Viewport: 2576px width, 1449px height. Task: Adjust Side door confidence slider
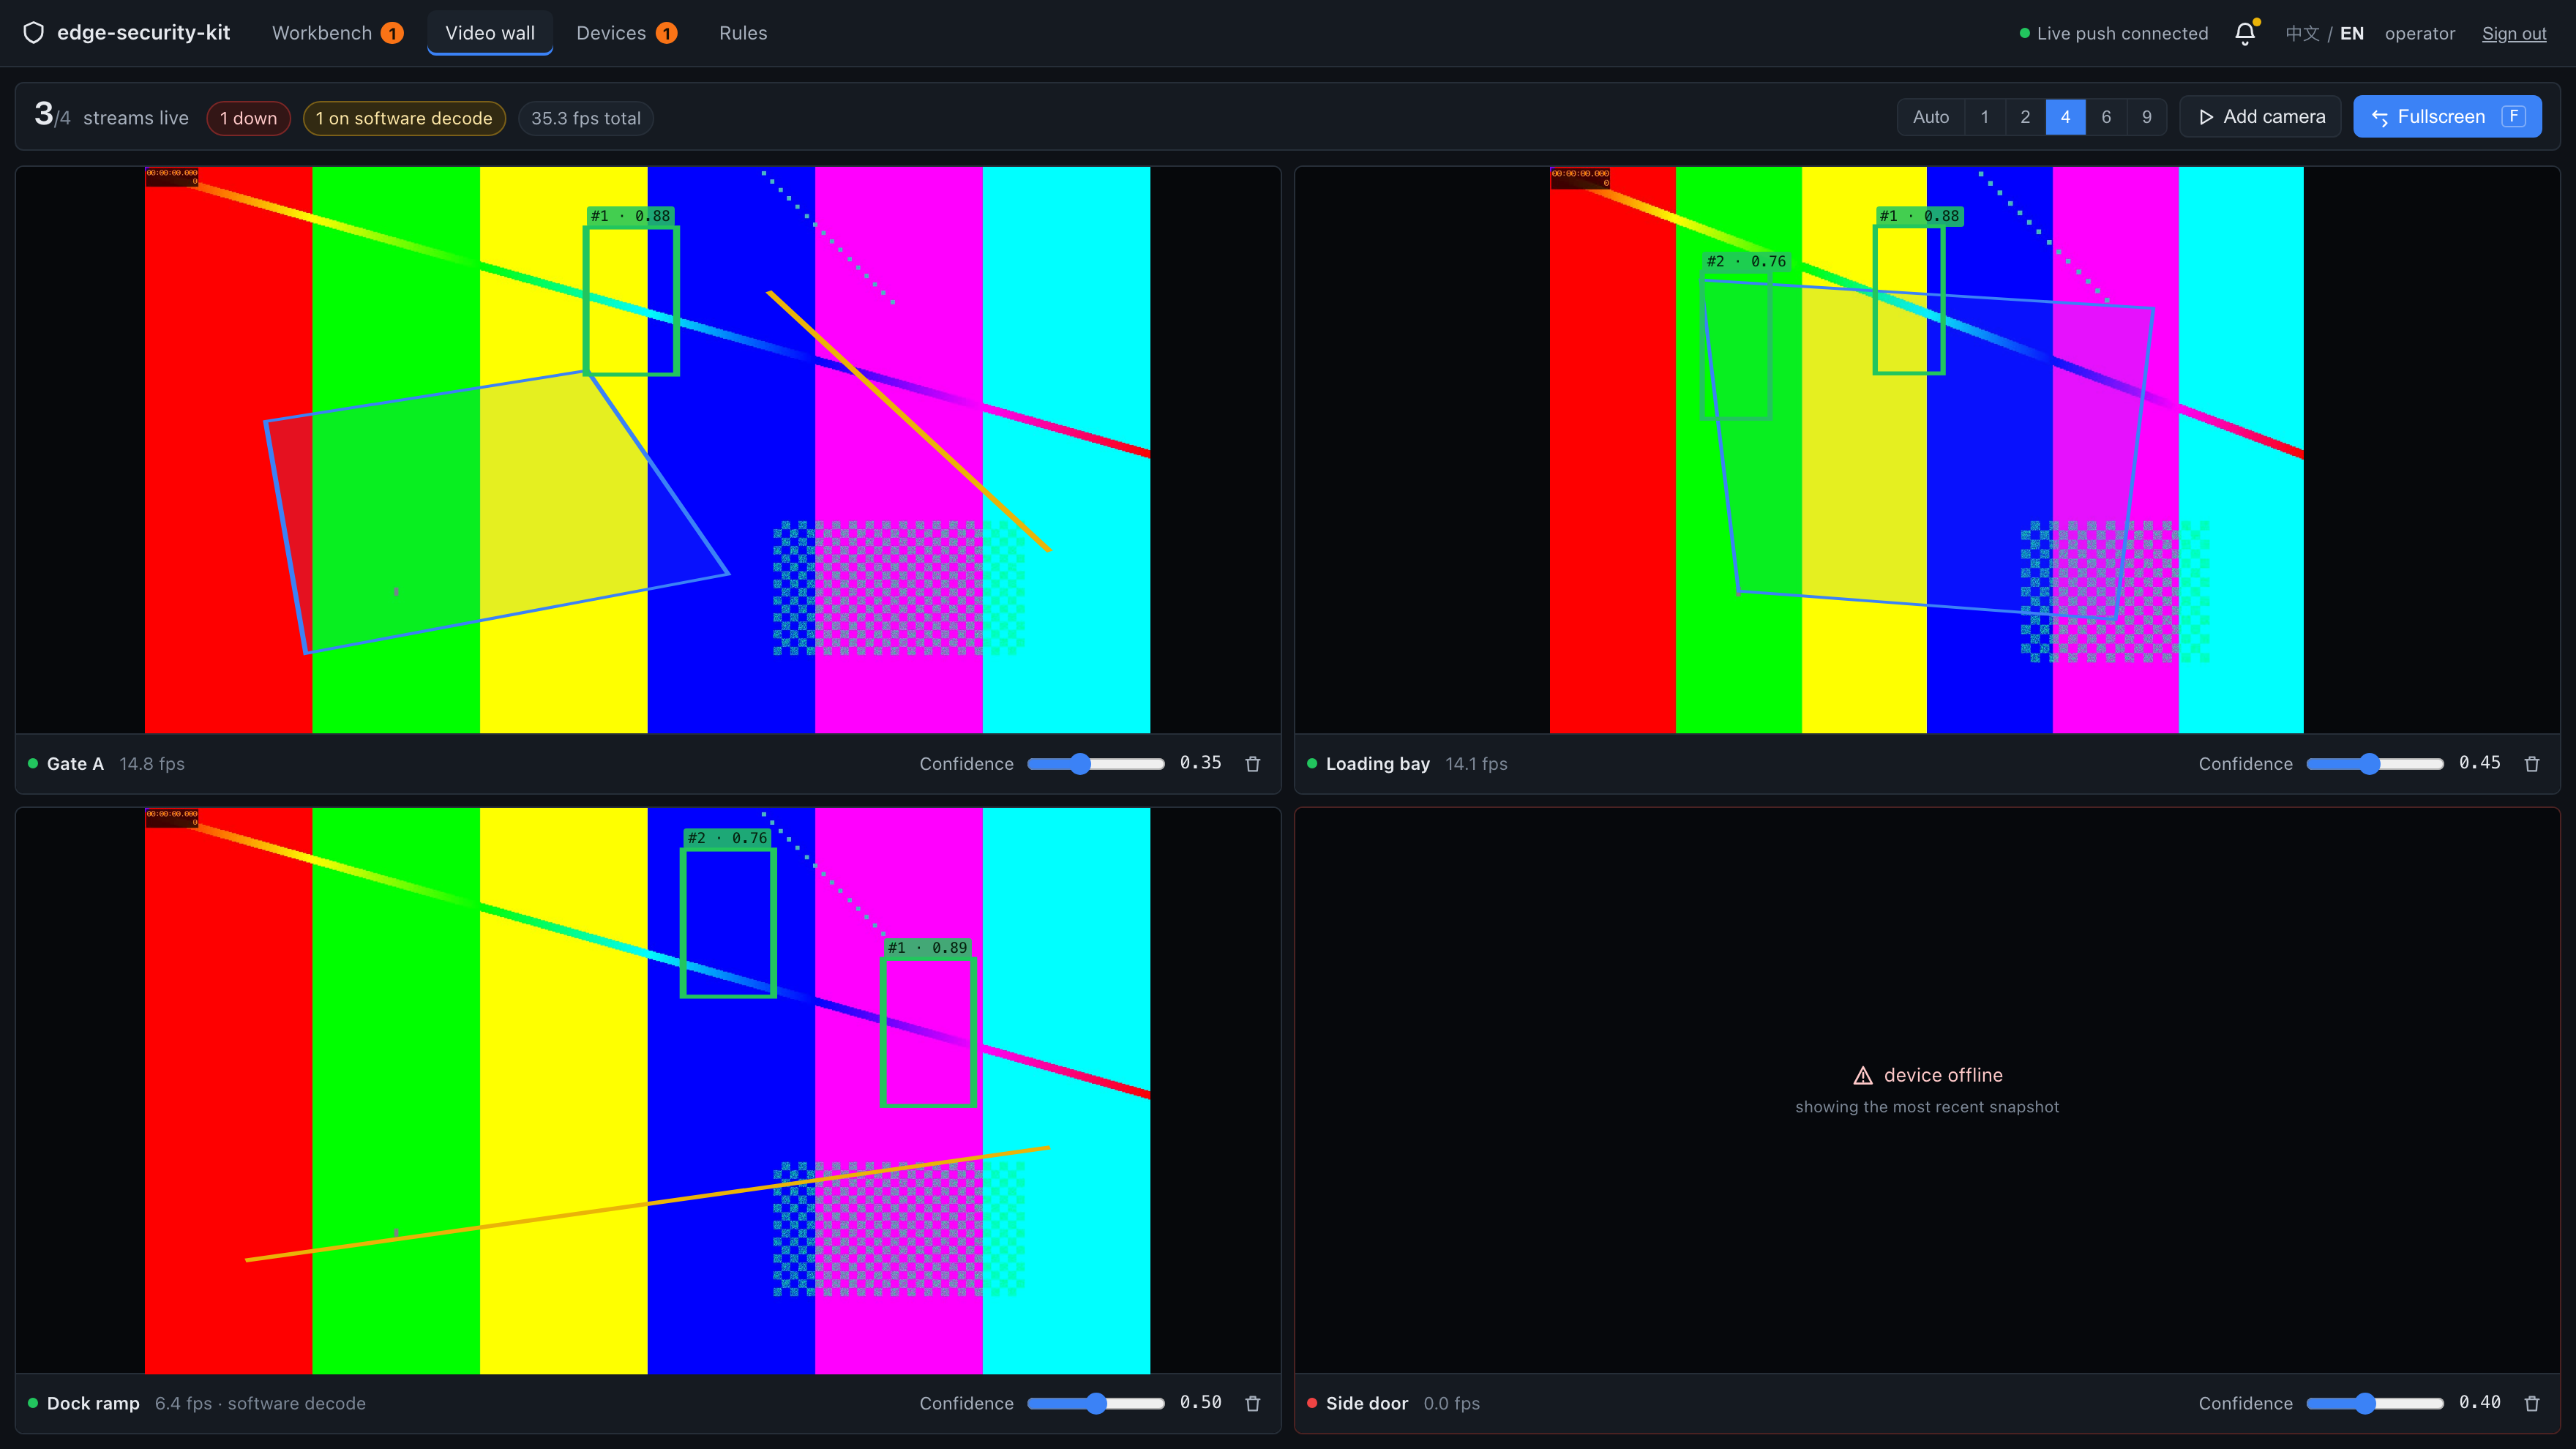pyautogui.click(x=2375, y=1404)
